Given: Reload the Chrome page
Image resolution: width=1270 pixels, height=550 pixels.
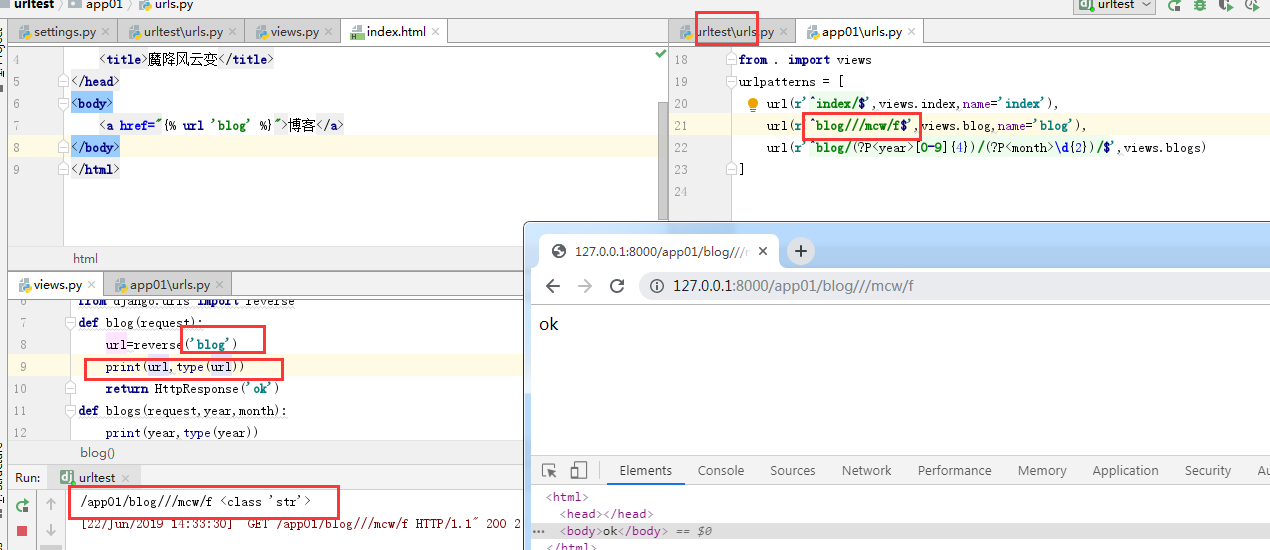Looking at the screenshot, I should pos(617,286).
